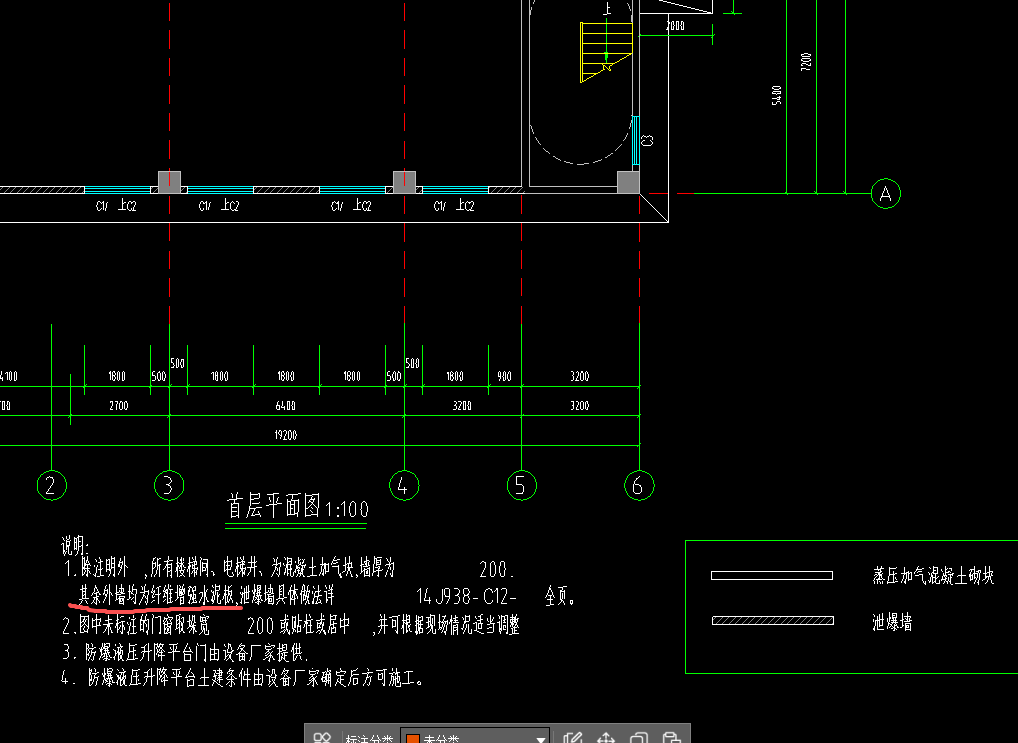
Task: Select the yellow staircase symbol in the drawing
Action: click(x=606, y=52)
